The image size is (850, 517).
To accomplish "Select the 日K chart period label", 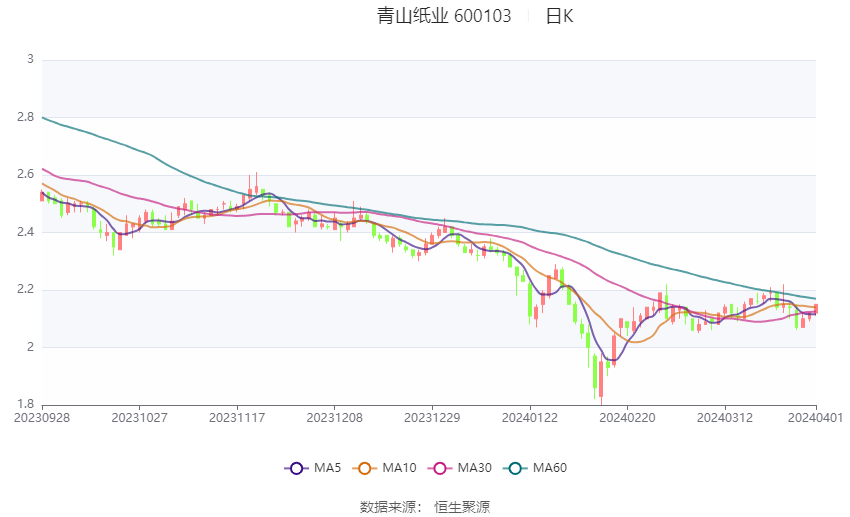I will point(559,16).
